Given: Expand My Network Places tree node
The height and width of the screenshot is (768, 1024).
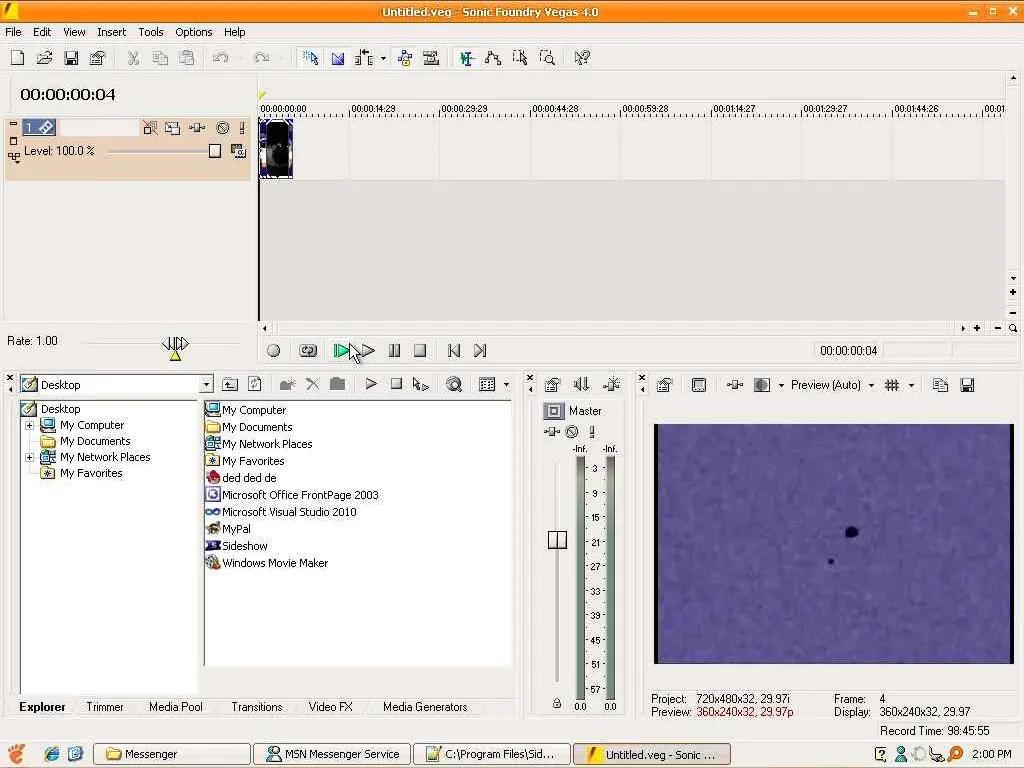Looking at the screenshot, I should (29, 457).
